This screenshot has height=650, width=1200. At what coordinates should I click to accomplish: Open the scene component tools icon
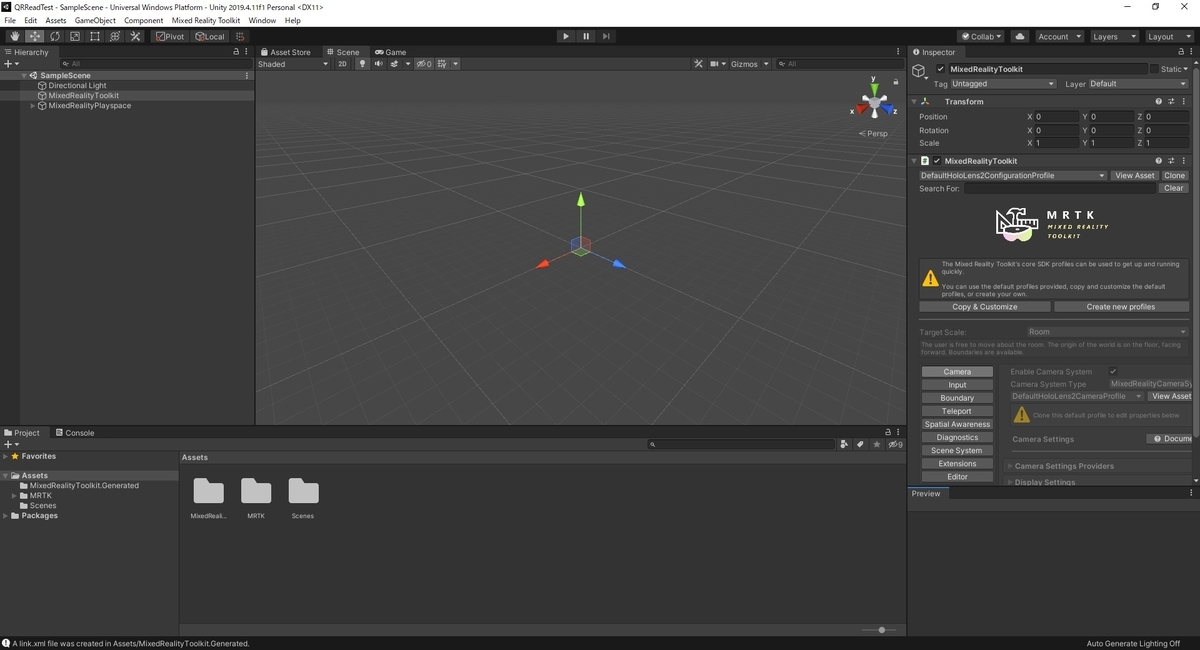700,64
